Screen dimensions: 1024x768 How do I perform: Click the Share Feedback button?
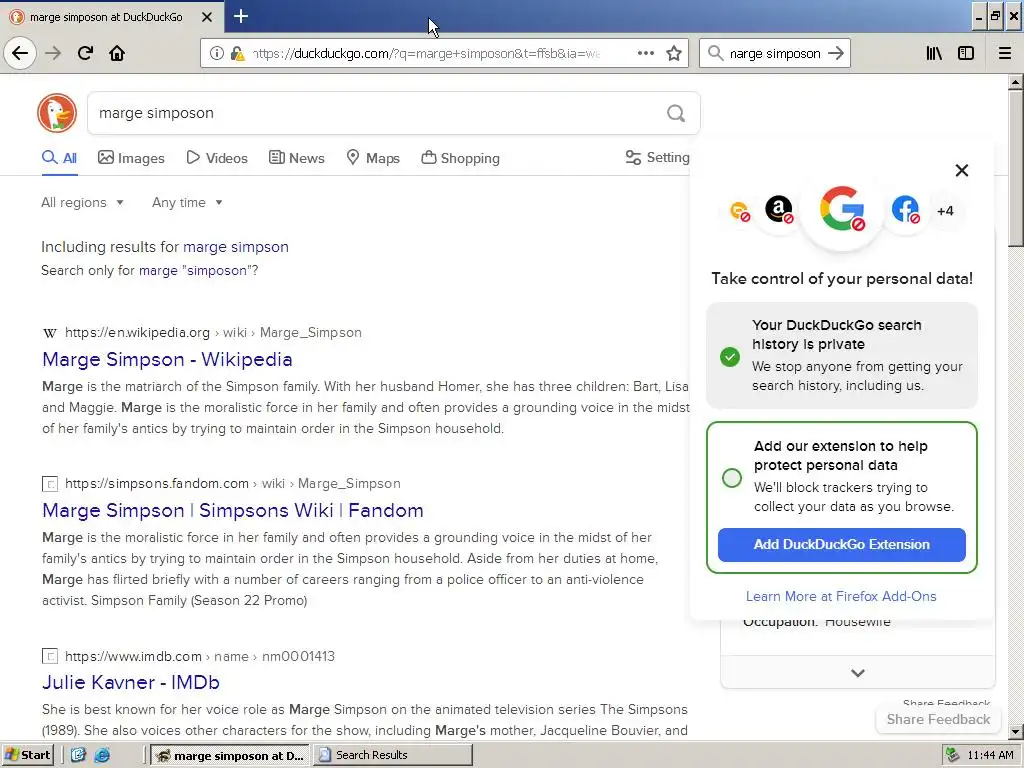pyautogui.click(x=938, y=719)
